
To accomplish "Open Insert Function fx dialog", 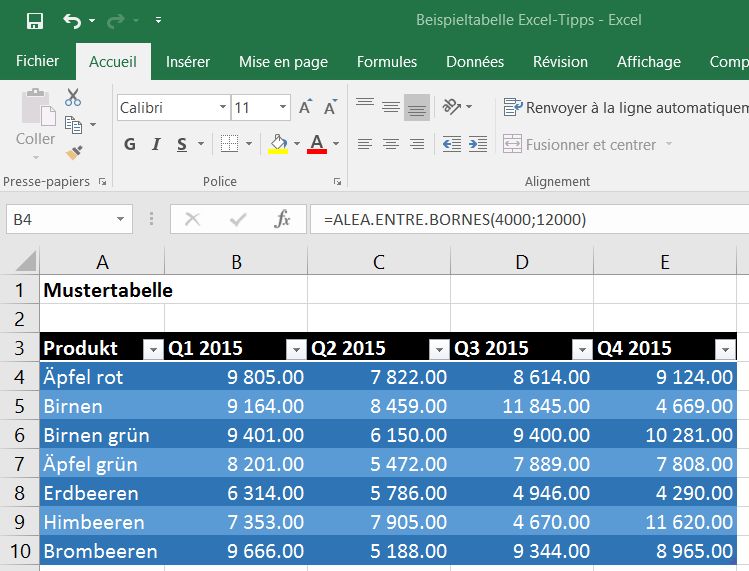I will coord(282,219).
